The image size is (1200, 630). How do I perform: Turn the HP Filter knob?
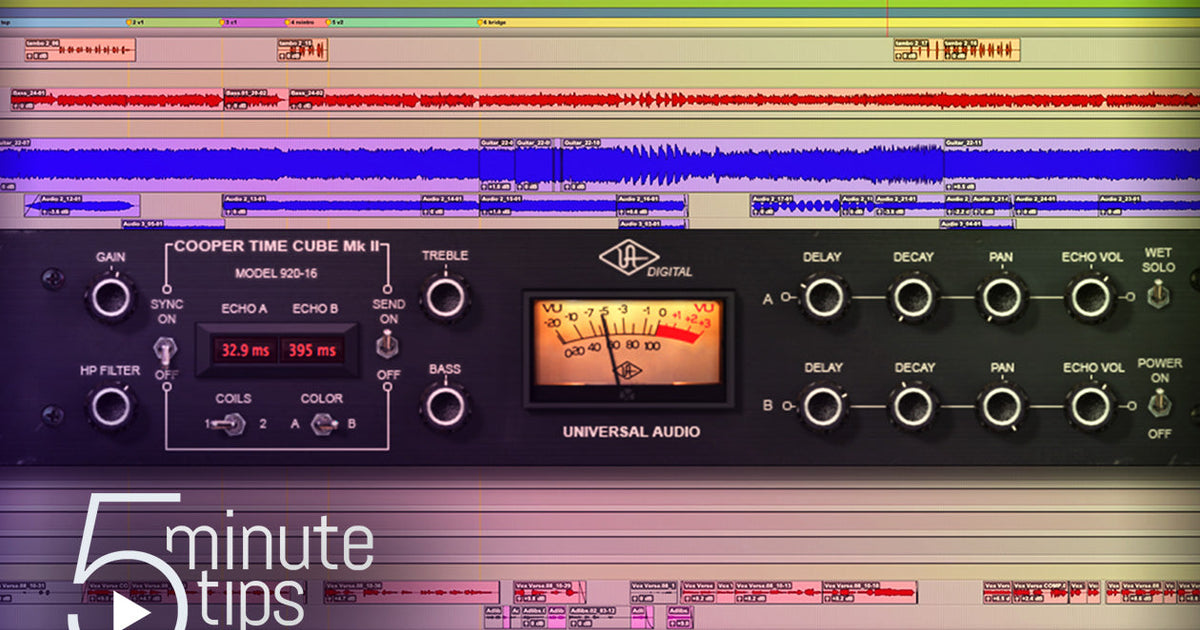click(110, 405)
